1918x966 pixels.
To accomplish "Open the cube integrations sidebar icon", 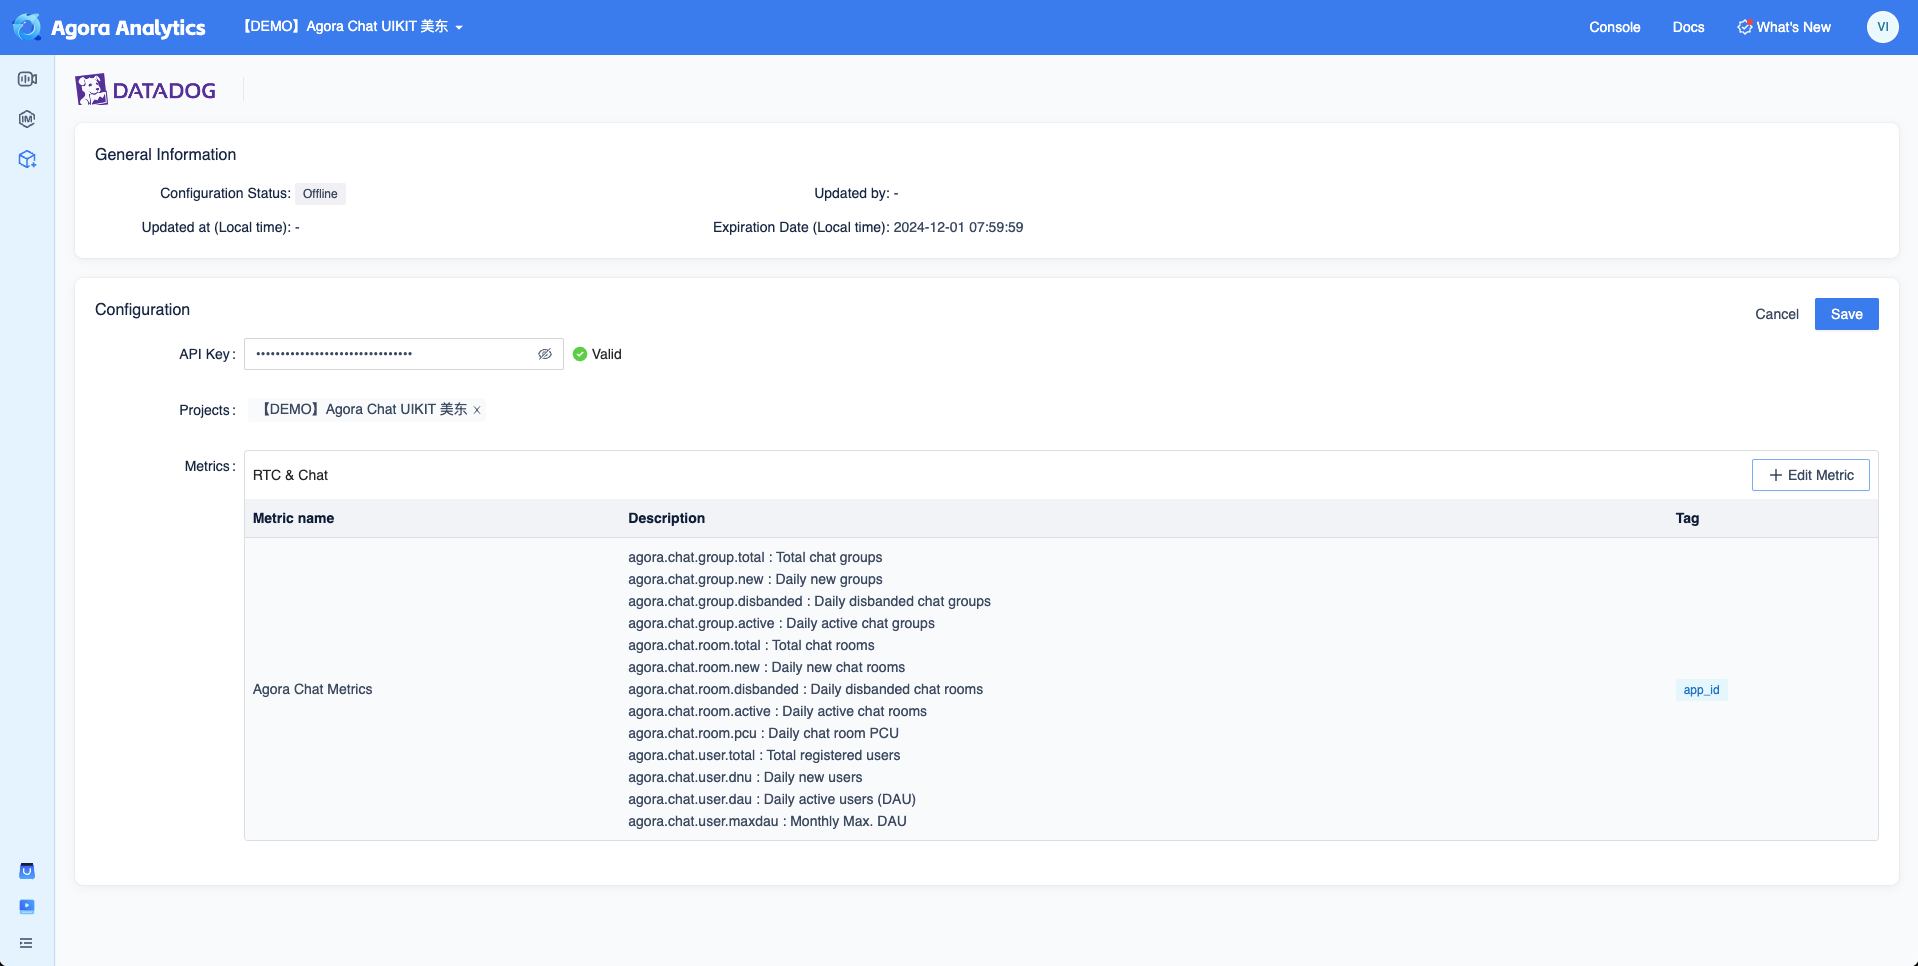I will pos(27,159).
